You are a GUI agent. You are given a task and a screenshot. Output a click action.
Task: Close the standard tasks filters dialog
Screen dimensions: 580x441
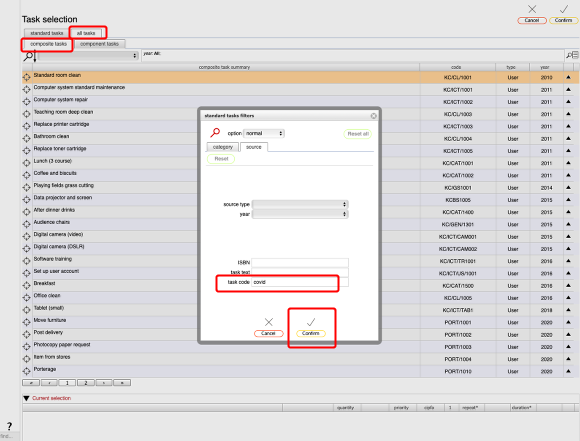(x=374, y=116)
